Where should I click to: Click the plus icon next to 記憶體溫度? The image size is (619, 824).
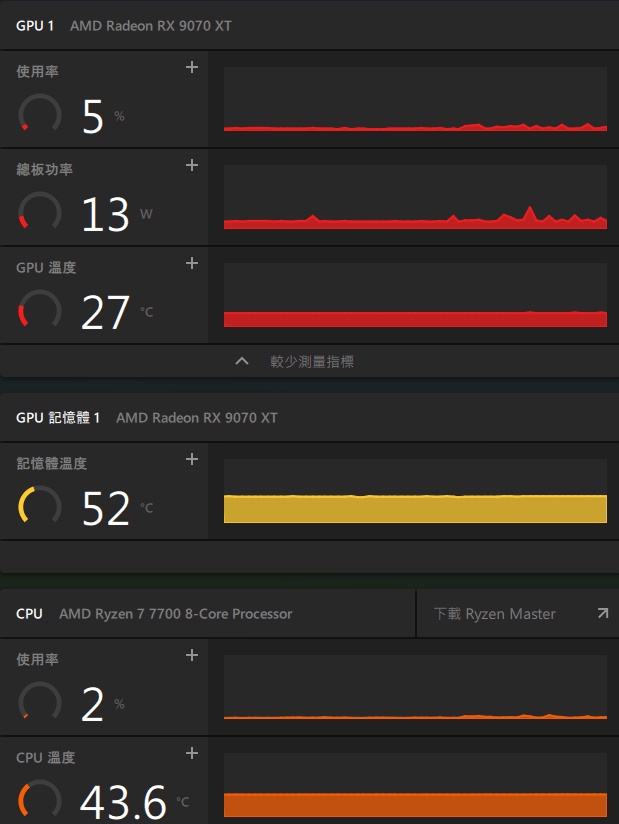click(192, 460)
